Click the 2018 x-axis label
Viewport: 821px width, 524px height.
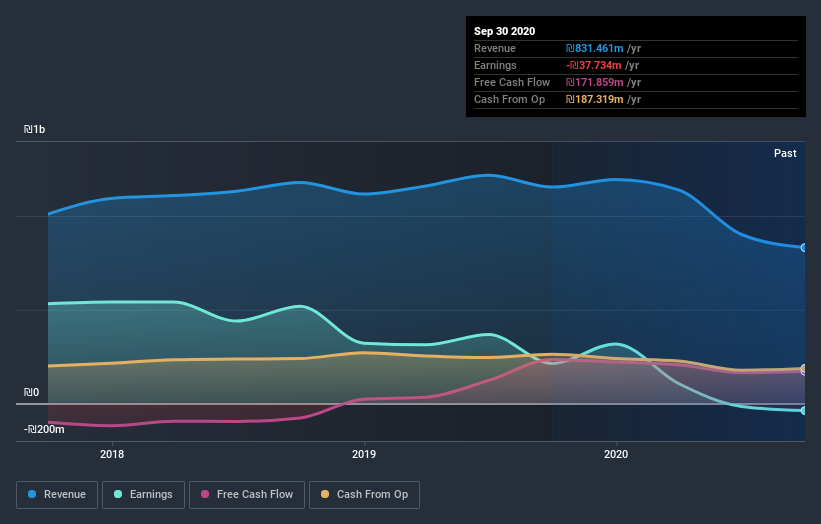tap(112, 454)
